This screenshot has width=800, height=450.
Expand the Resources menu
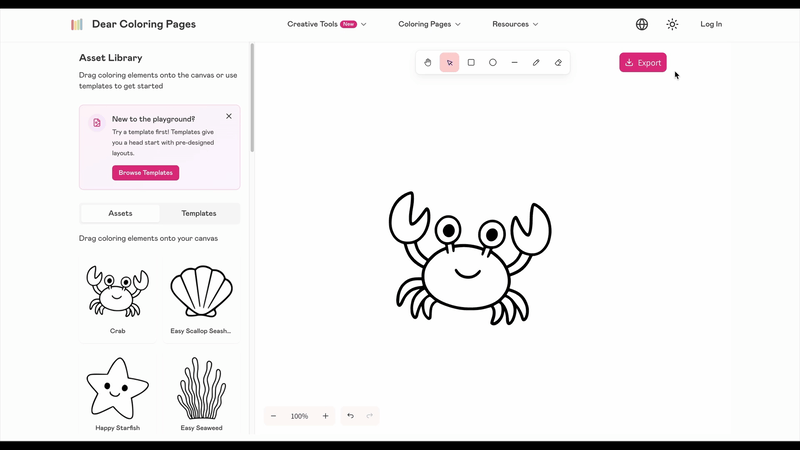click(515, 24)
